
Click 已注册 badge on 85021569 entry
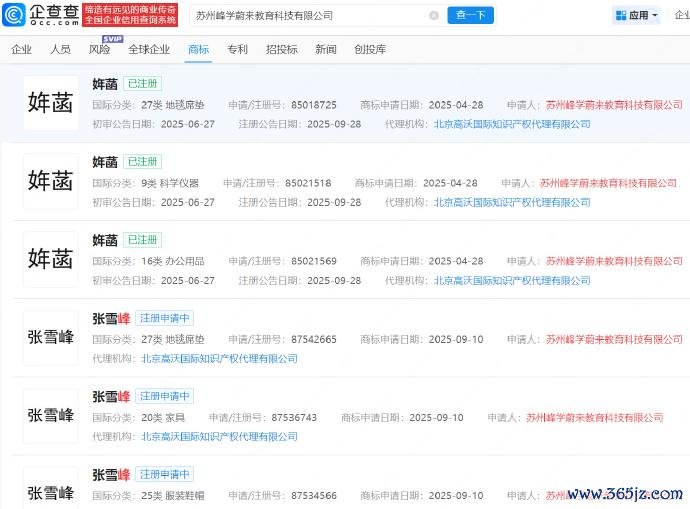coord(143,240)
